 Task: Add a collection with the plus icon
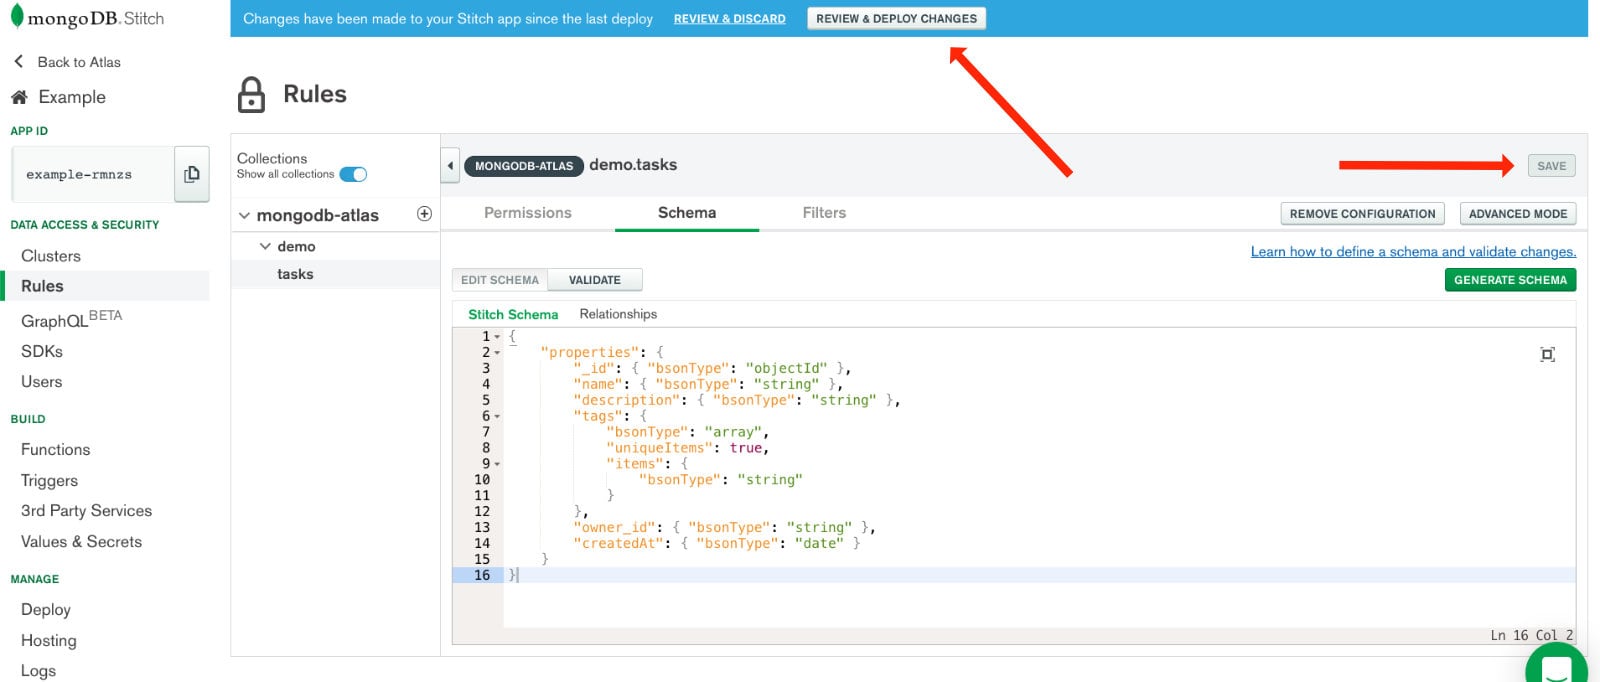tap(424, 214)
